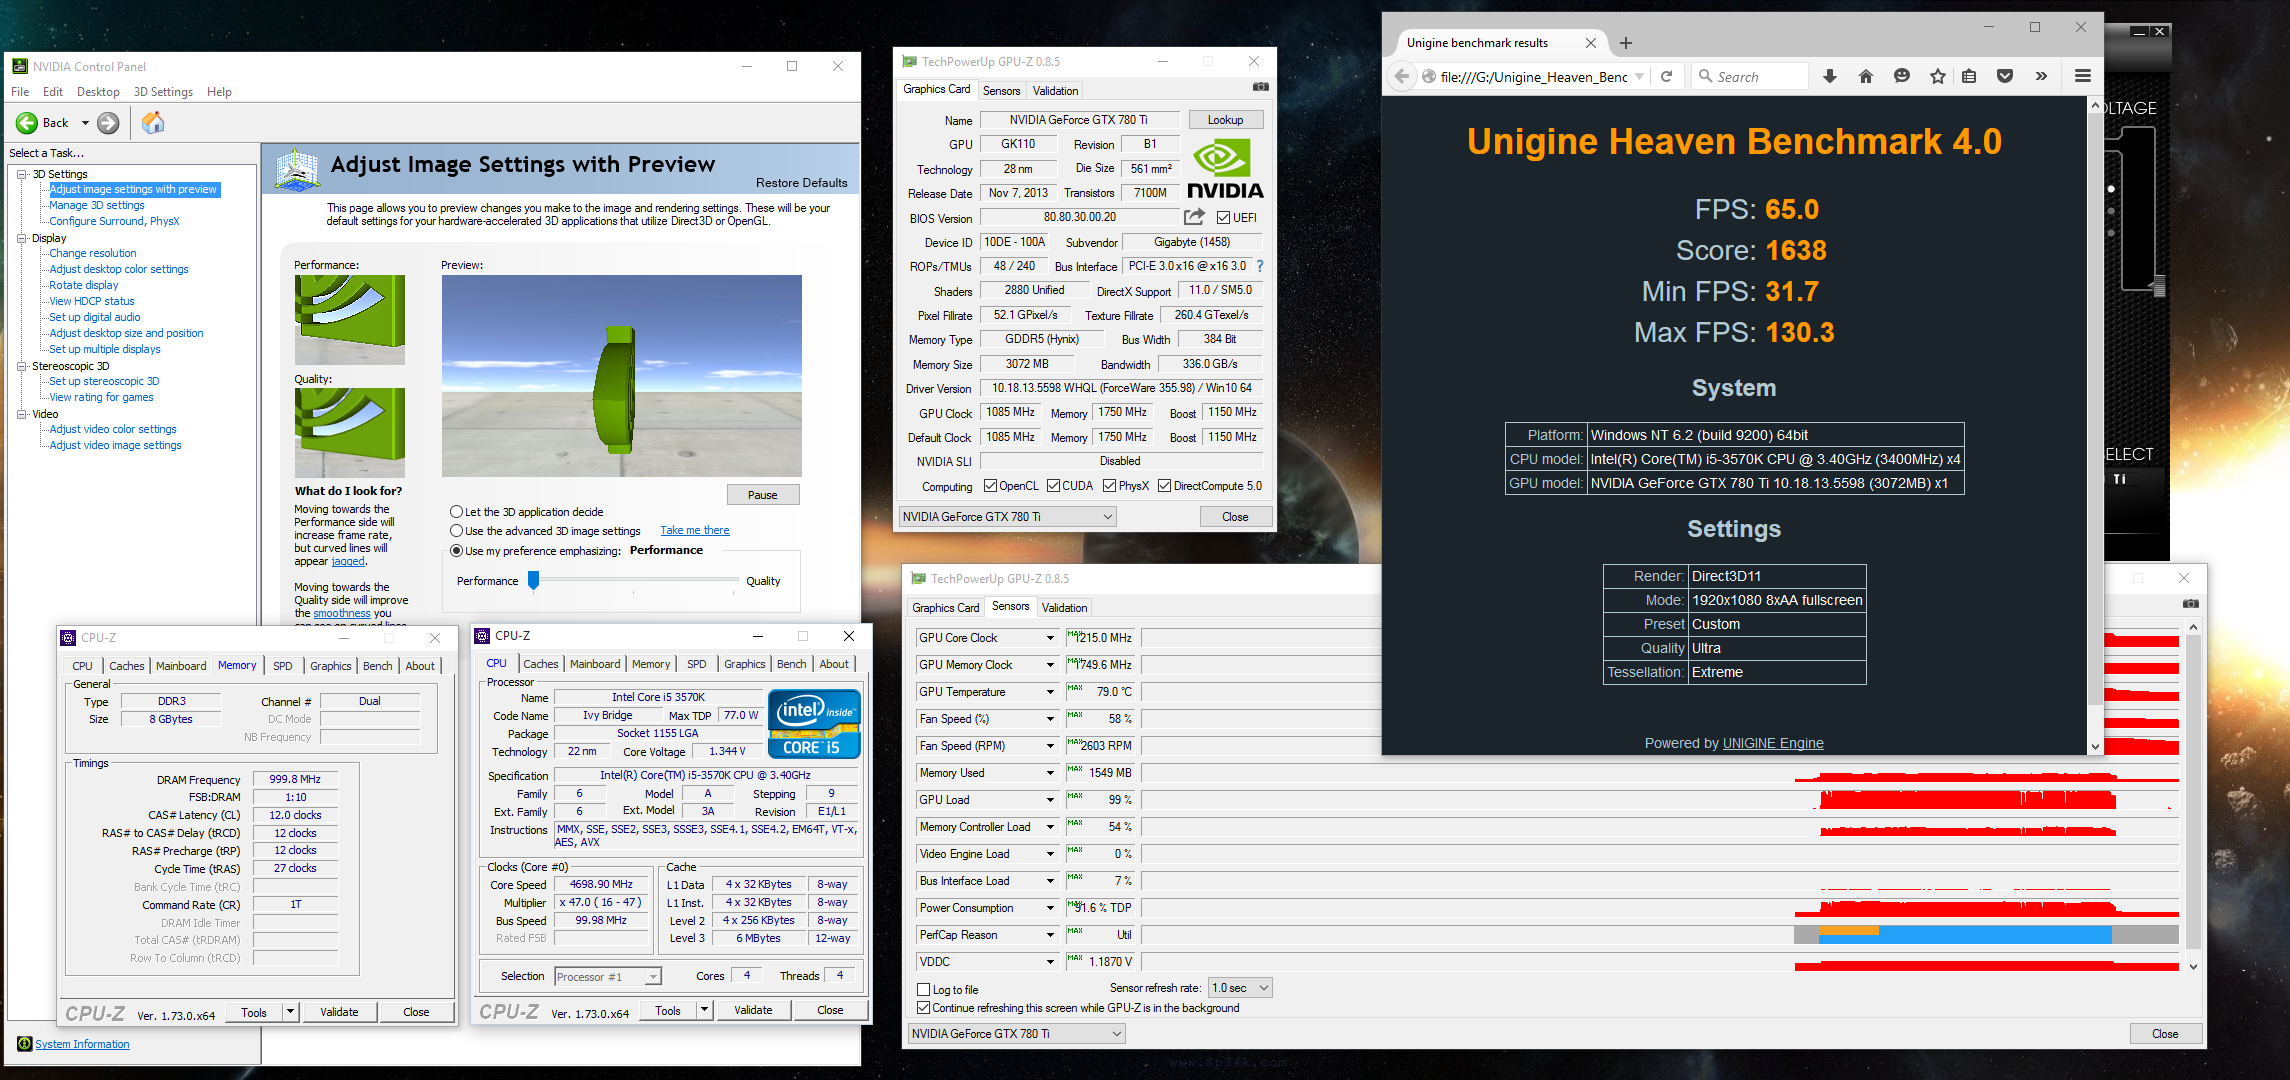2290x1080 pixels.
Task: Open the Firefox hamburger menu
Action: [x=2083, y=77]
